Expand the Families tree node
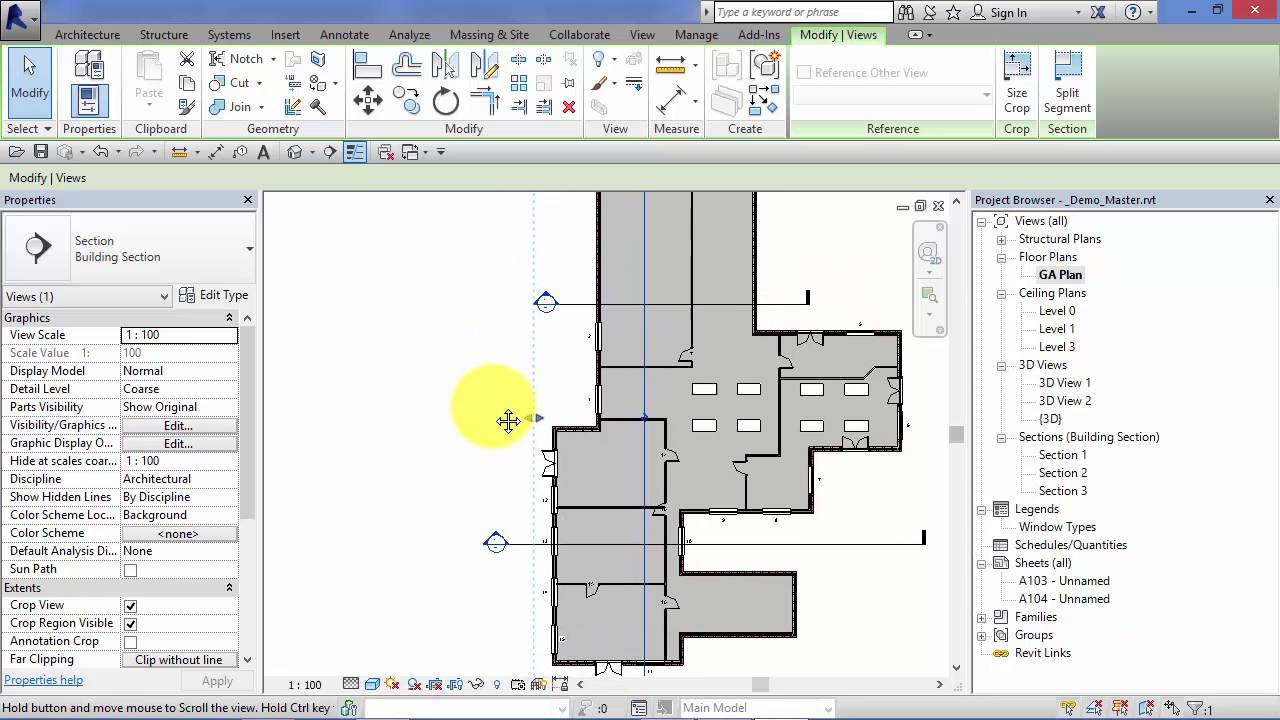This screenshot has width=1280, height=720. (x=983, y=617)
